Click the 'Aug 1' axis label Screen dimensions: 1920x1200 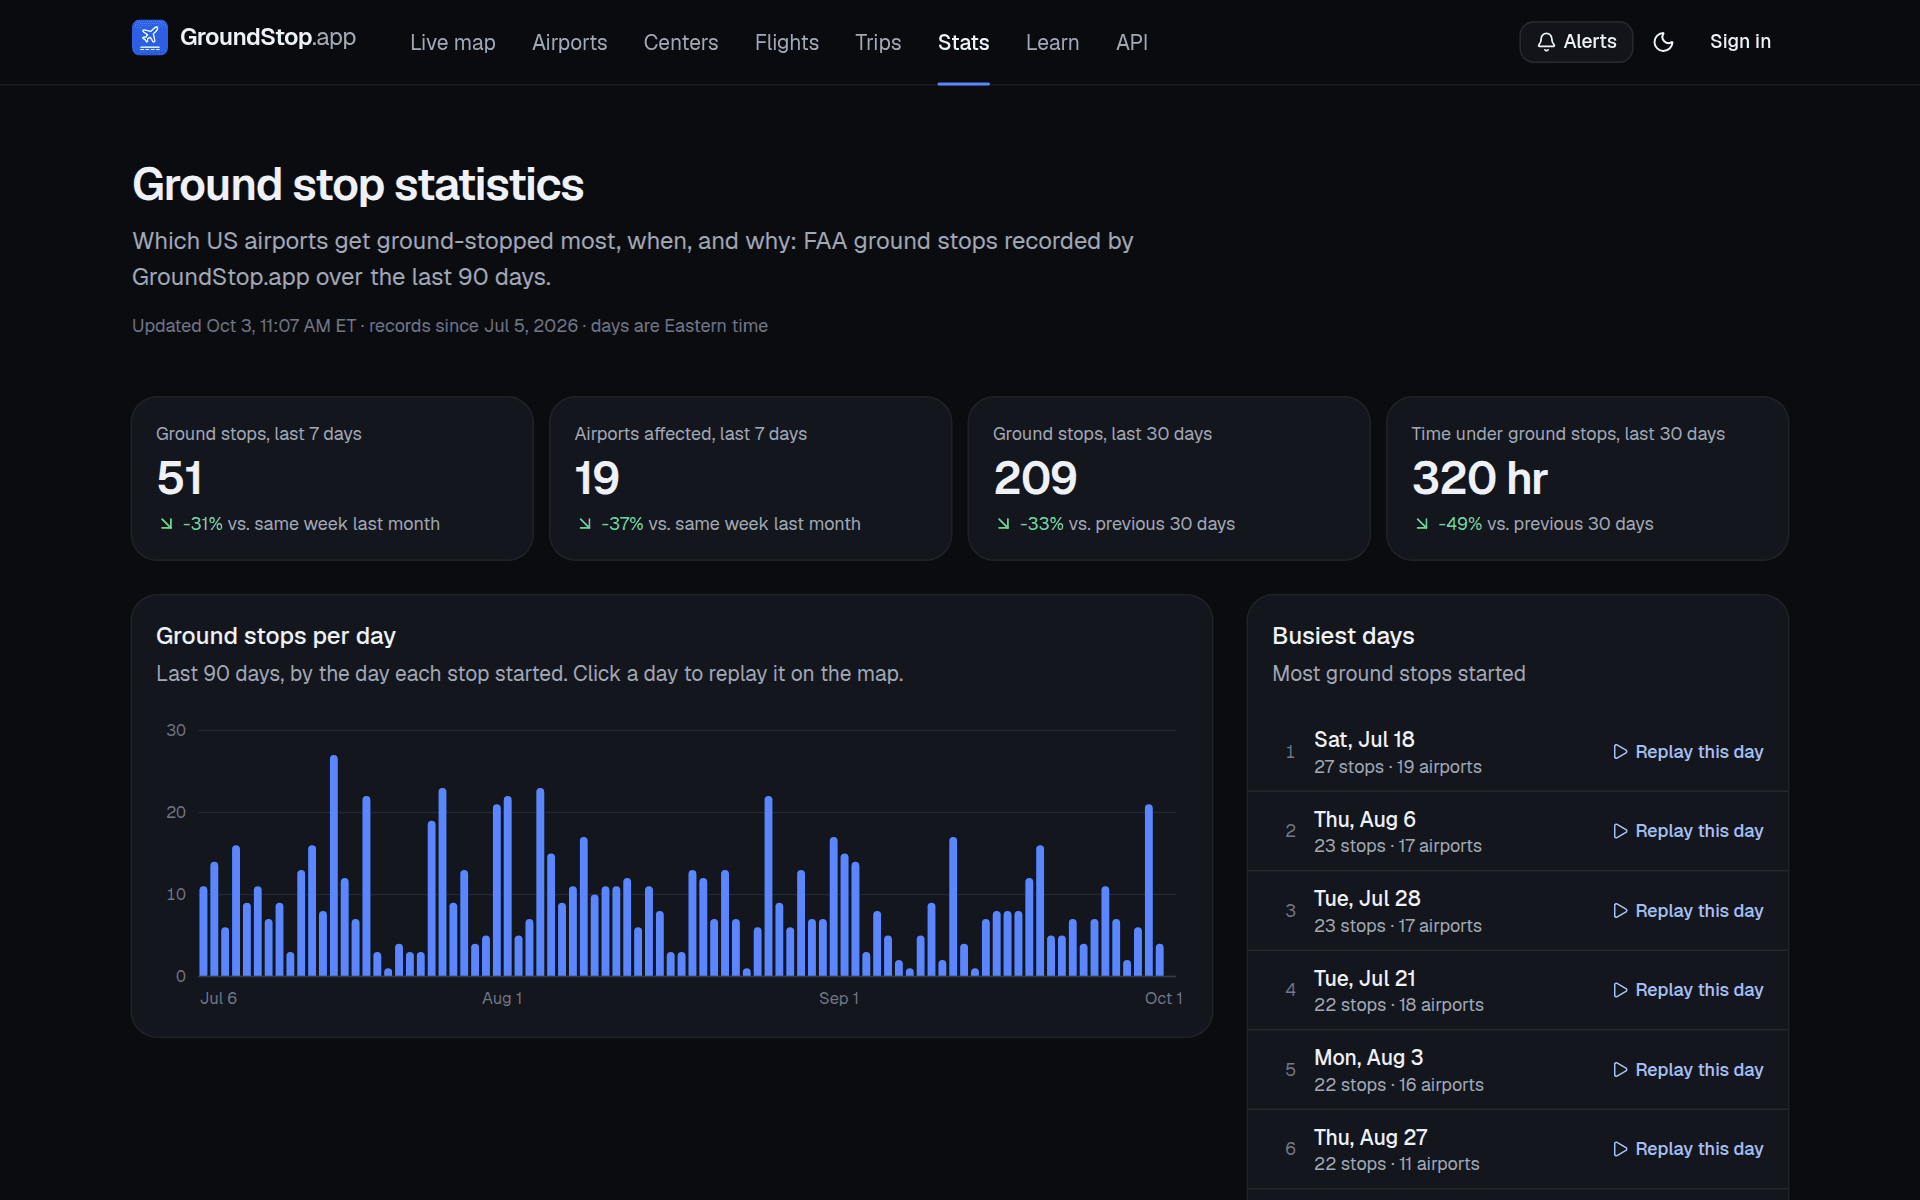click(502, 998)
